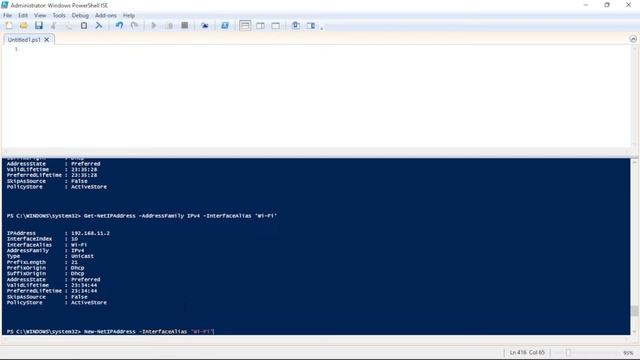
Task: Select the Untitled1.ps1 tab
Action: 24,40
